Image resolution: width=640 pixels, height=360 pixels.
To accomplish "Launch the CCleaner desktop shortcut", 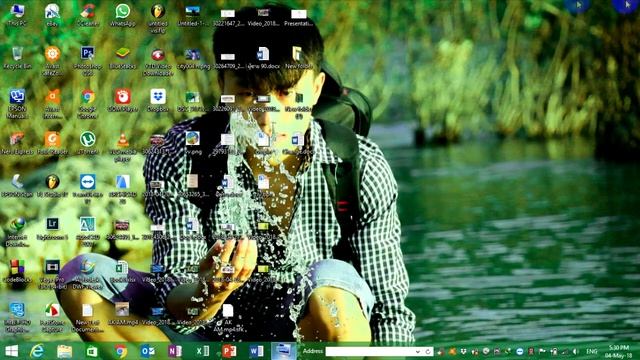I will click(x=87, y=15).
